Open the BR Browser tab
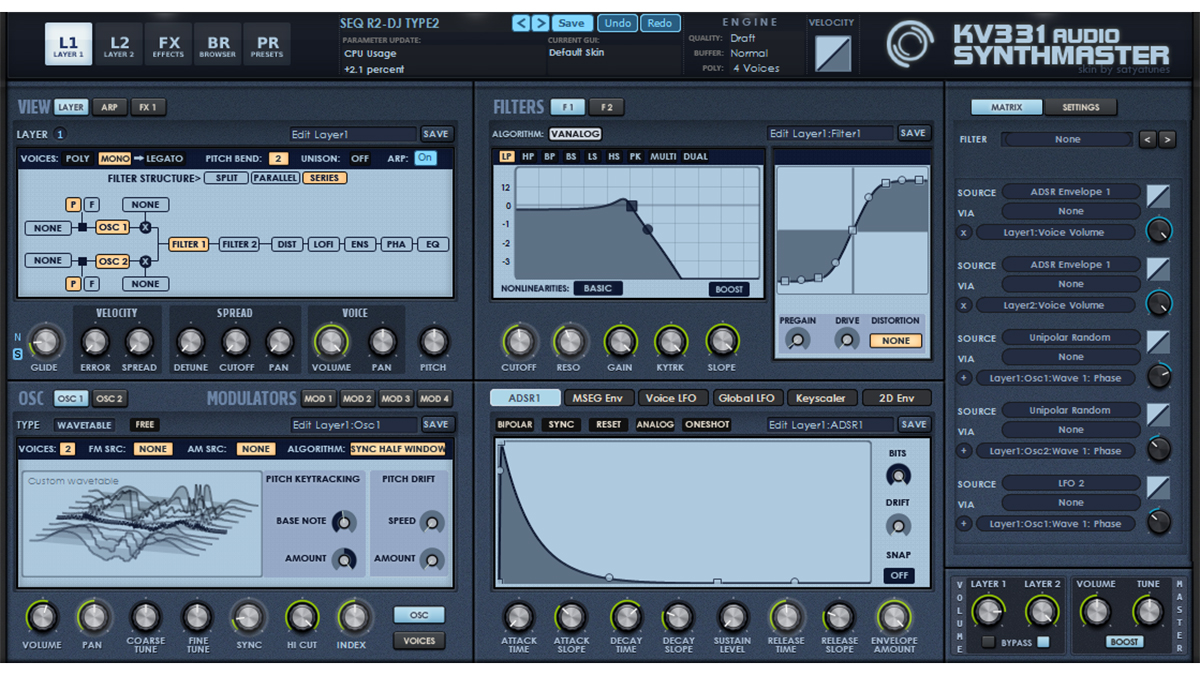This screenshot has width=1200, height=675. pyautogui.click(x=218, y=44)
